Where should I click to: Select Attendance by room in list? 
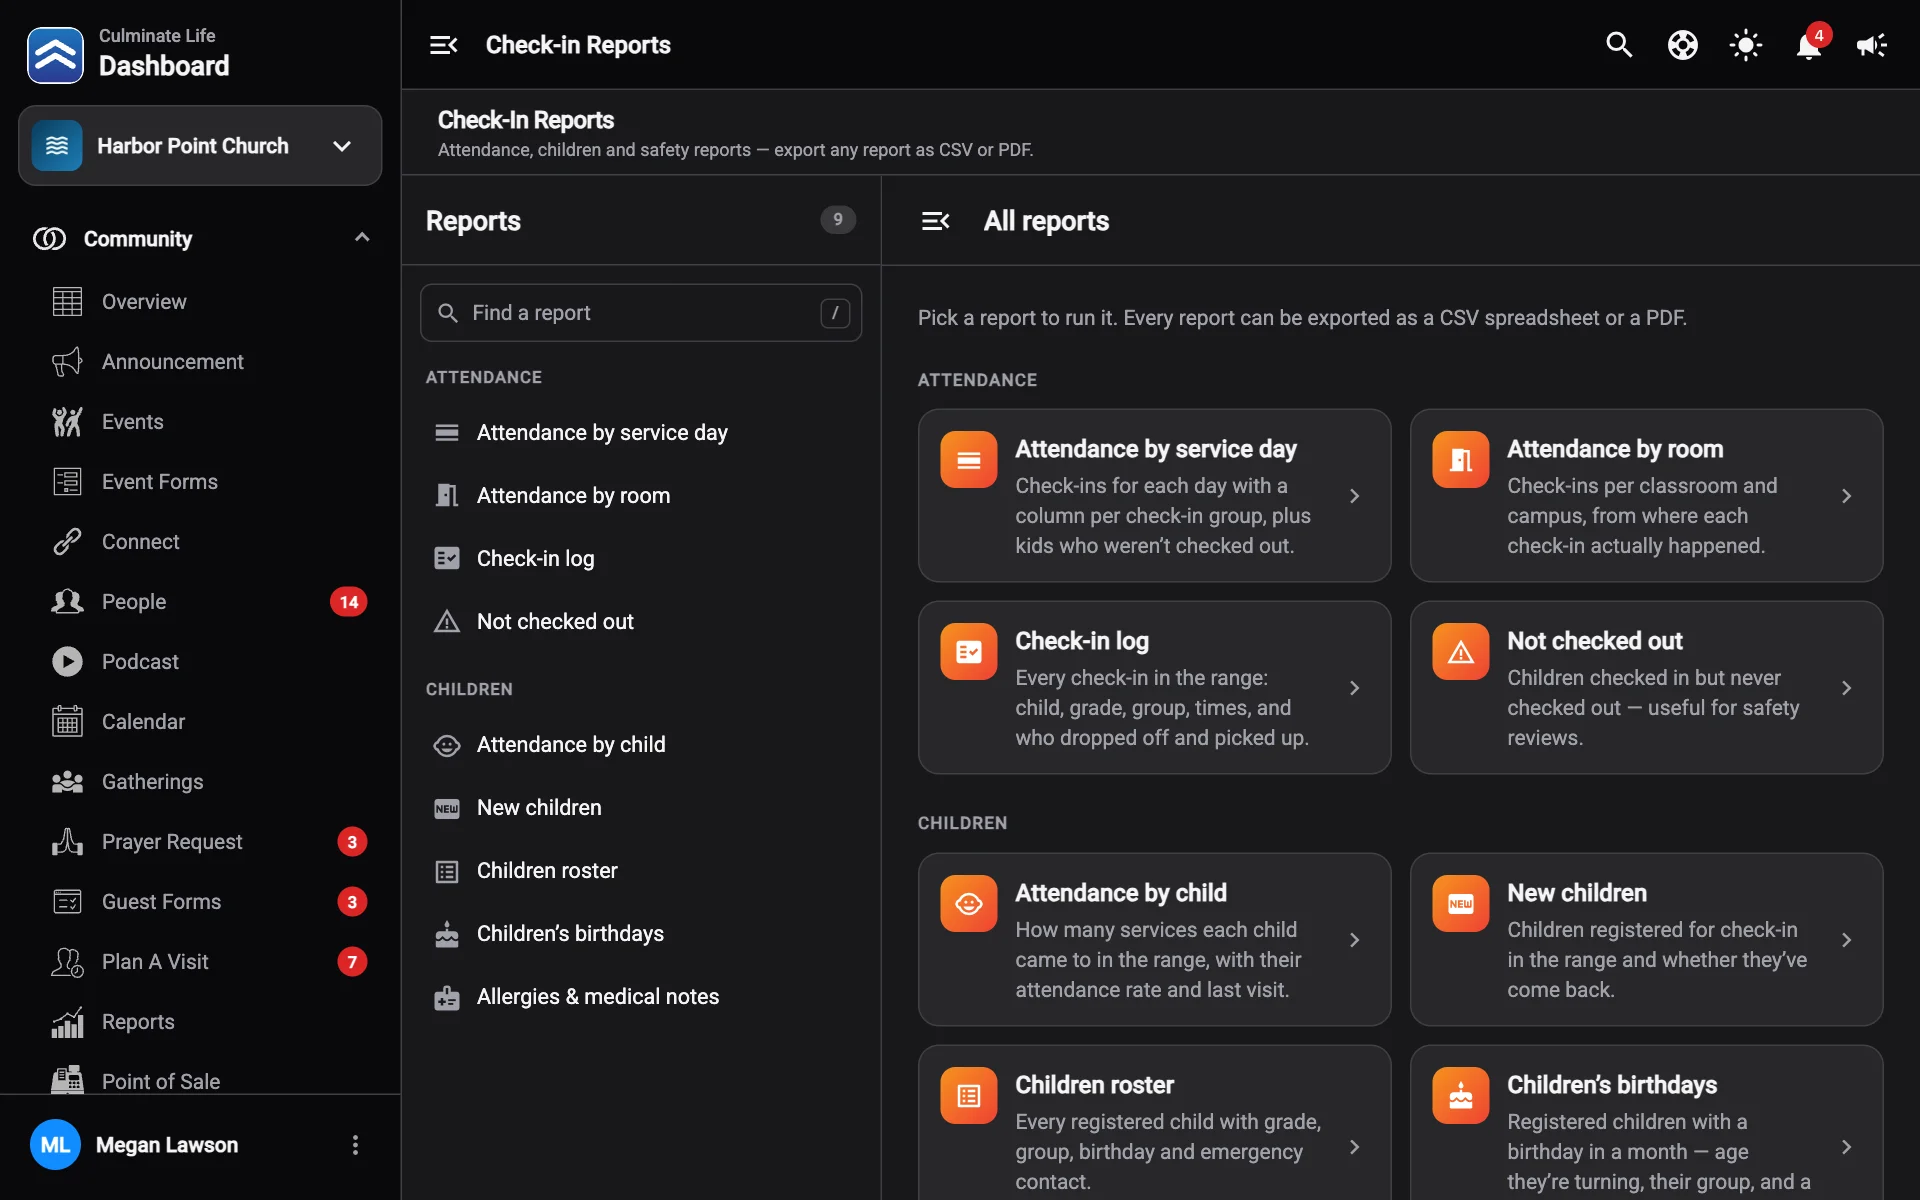point(641,496)
